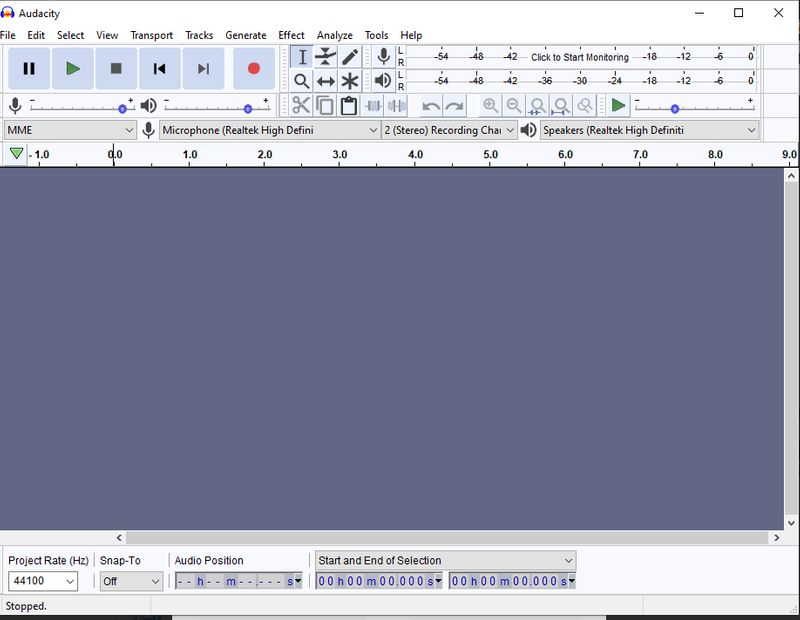Click the Project Rate combo box
800x620 pixels.
pyautogui.click(x=42, y=581)
